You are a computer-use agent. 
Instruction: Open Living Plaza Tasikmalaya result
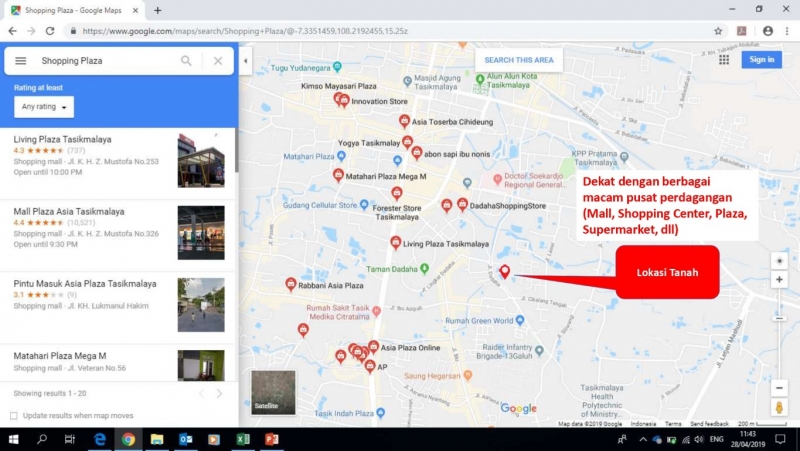pyautogui.click(x=118, y=161)
